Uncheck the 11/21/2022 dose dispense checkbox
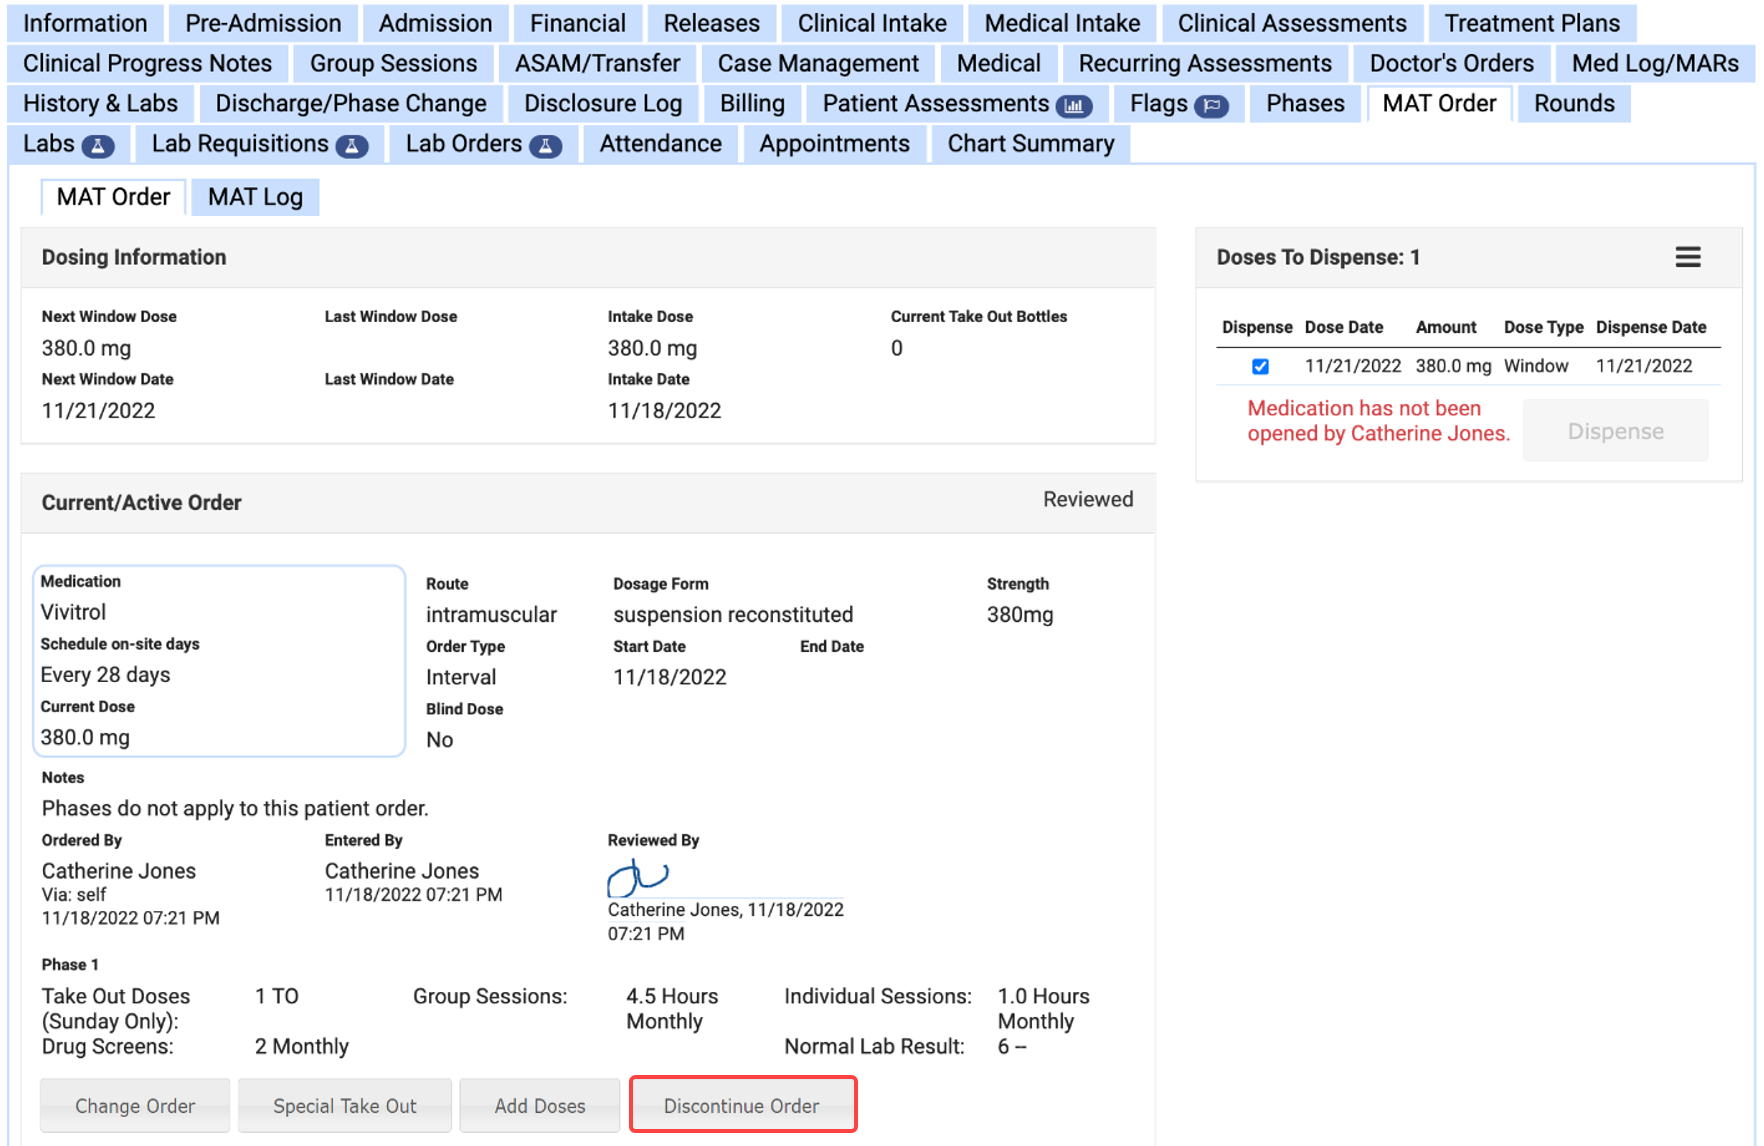This screenshot has width=1764, height=1146. point(1260,366)
